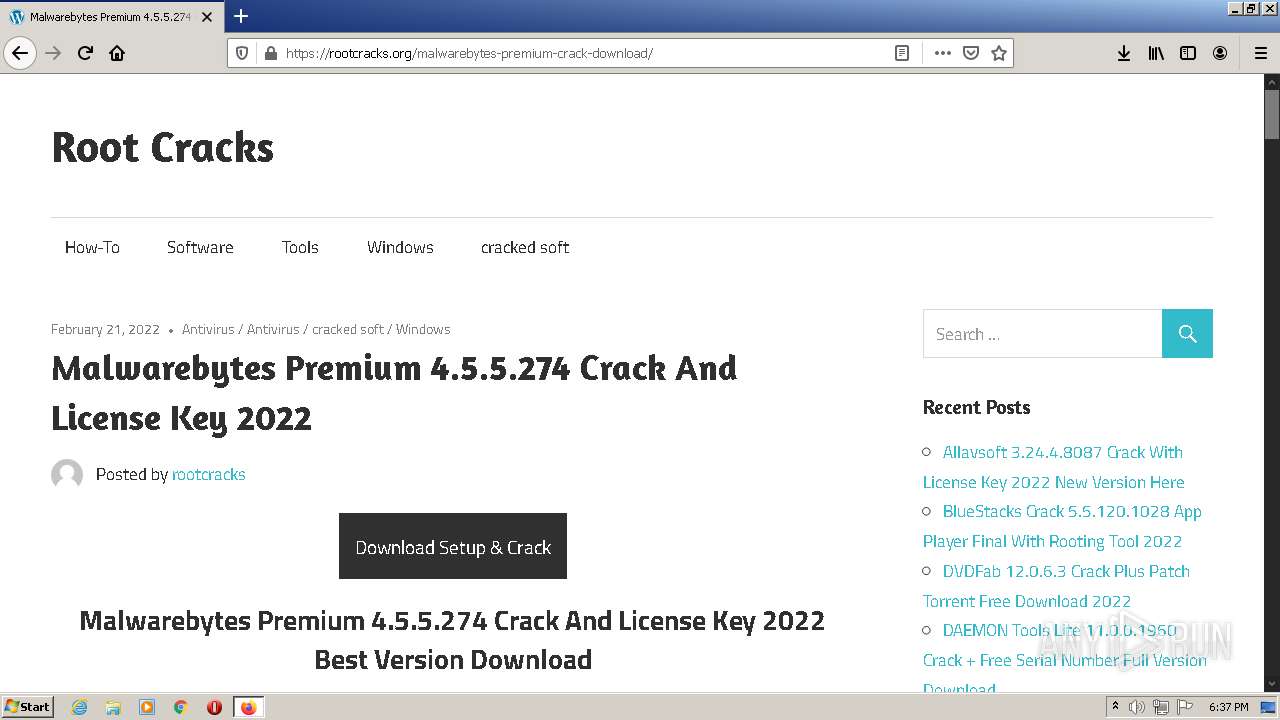
Task: View site security padlock info
Action: coord(269,53)
